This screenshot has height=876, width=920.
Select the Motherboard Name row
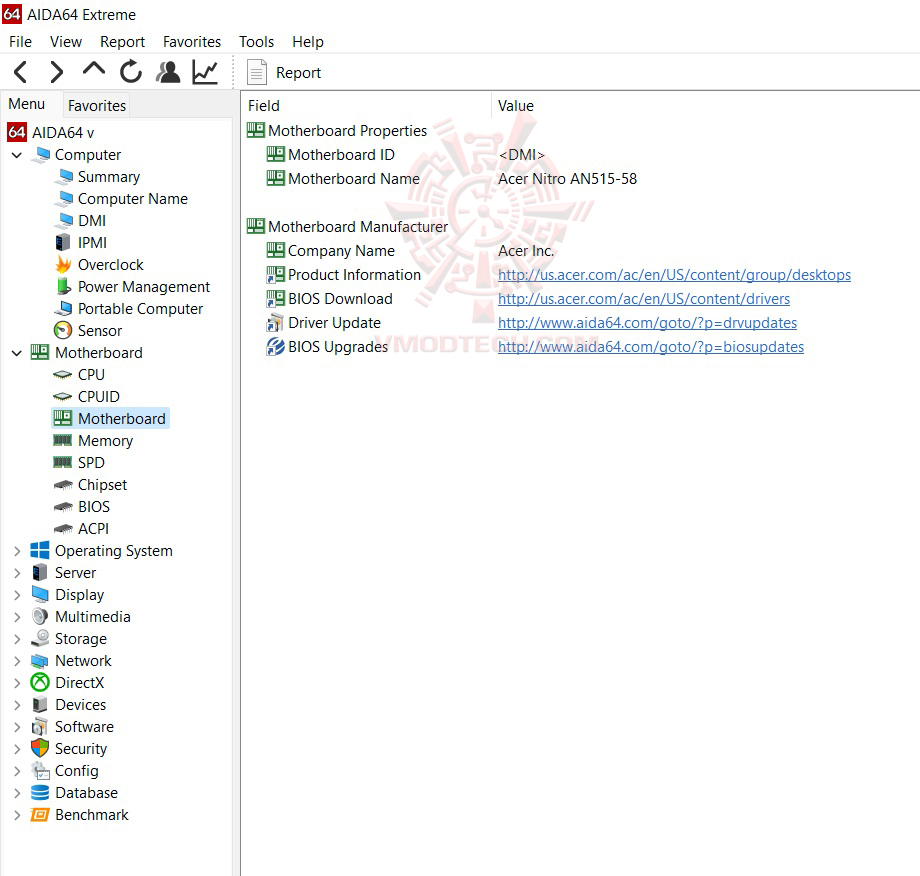pyautogui.click(x=354, y=179)
